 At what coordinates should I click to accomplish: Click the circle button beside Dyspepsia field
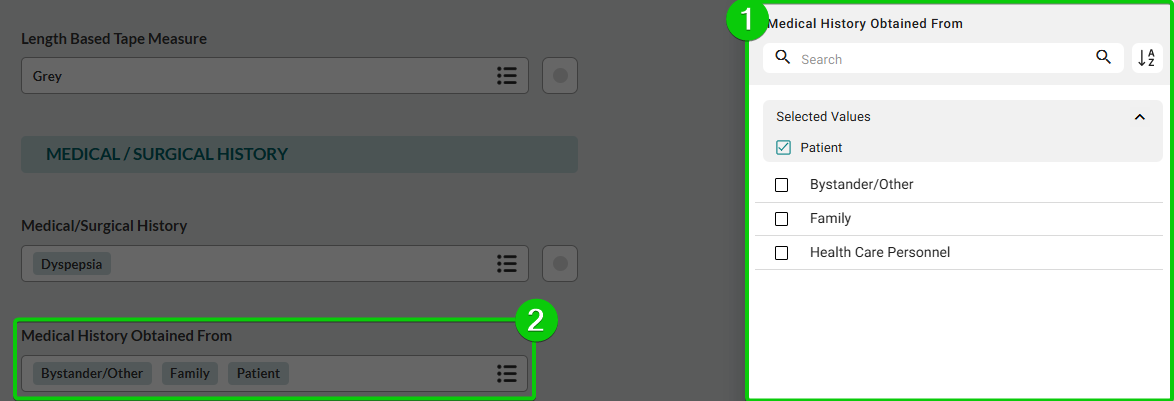560,263
